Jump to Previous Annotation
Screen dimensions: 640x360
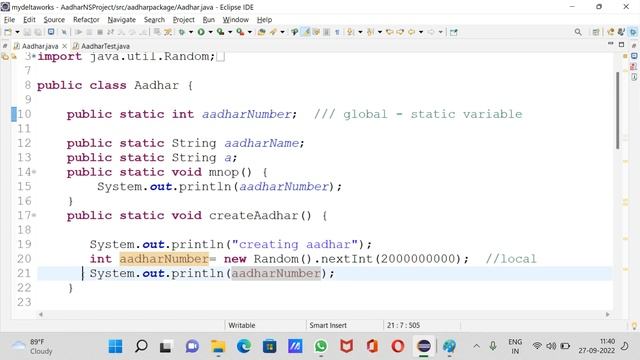coord(370,32)
